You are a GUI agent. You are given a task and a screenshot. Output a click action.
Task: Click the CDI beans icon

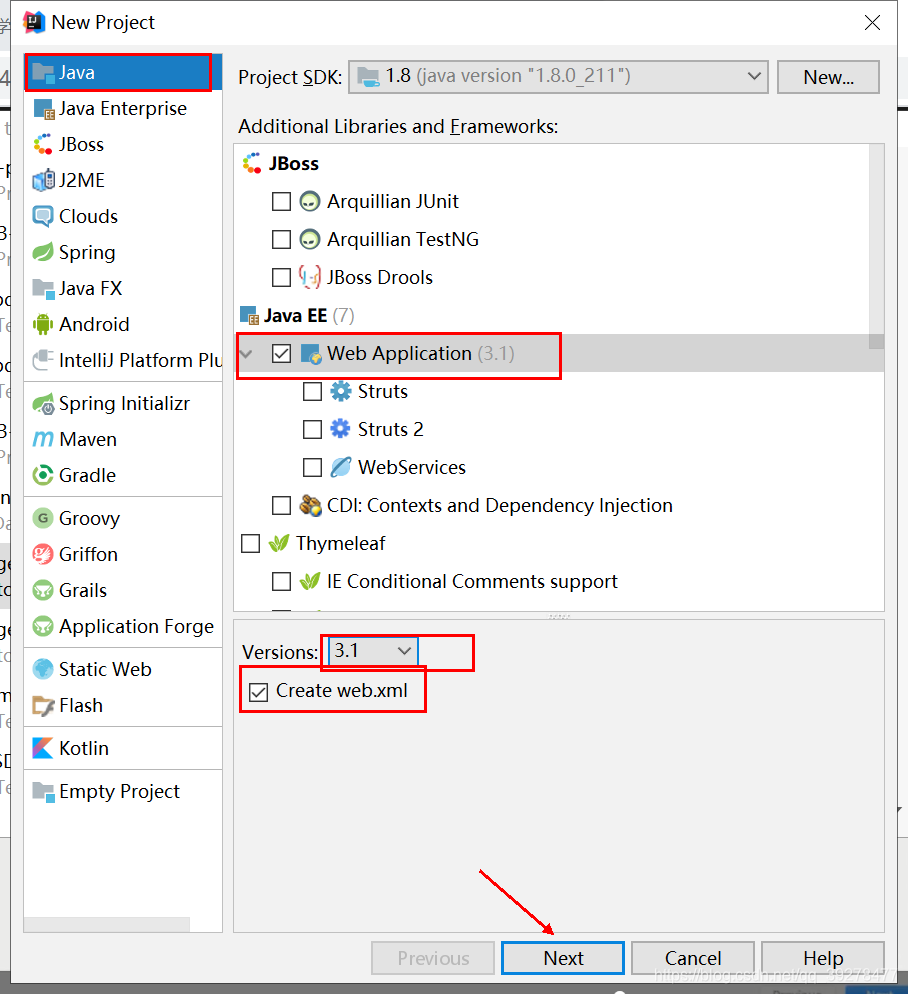coord(310,506)
